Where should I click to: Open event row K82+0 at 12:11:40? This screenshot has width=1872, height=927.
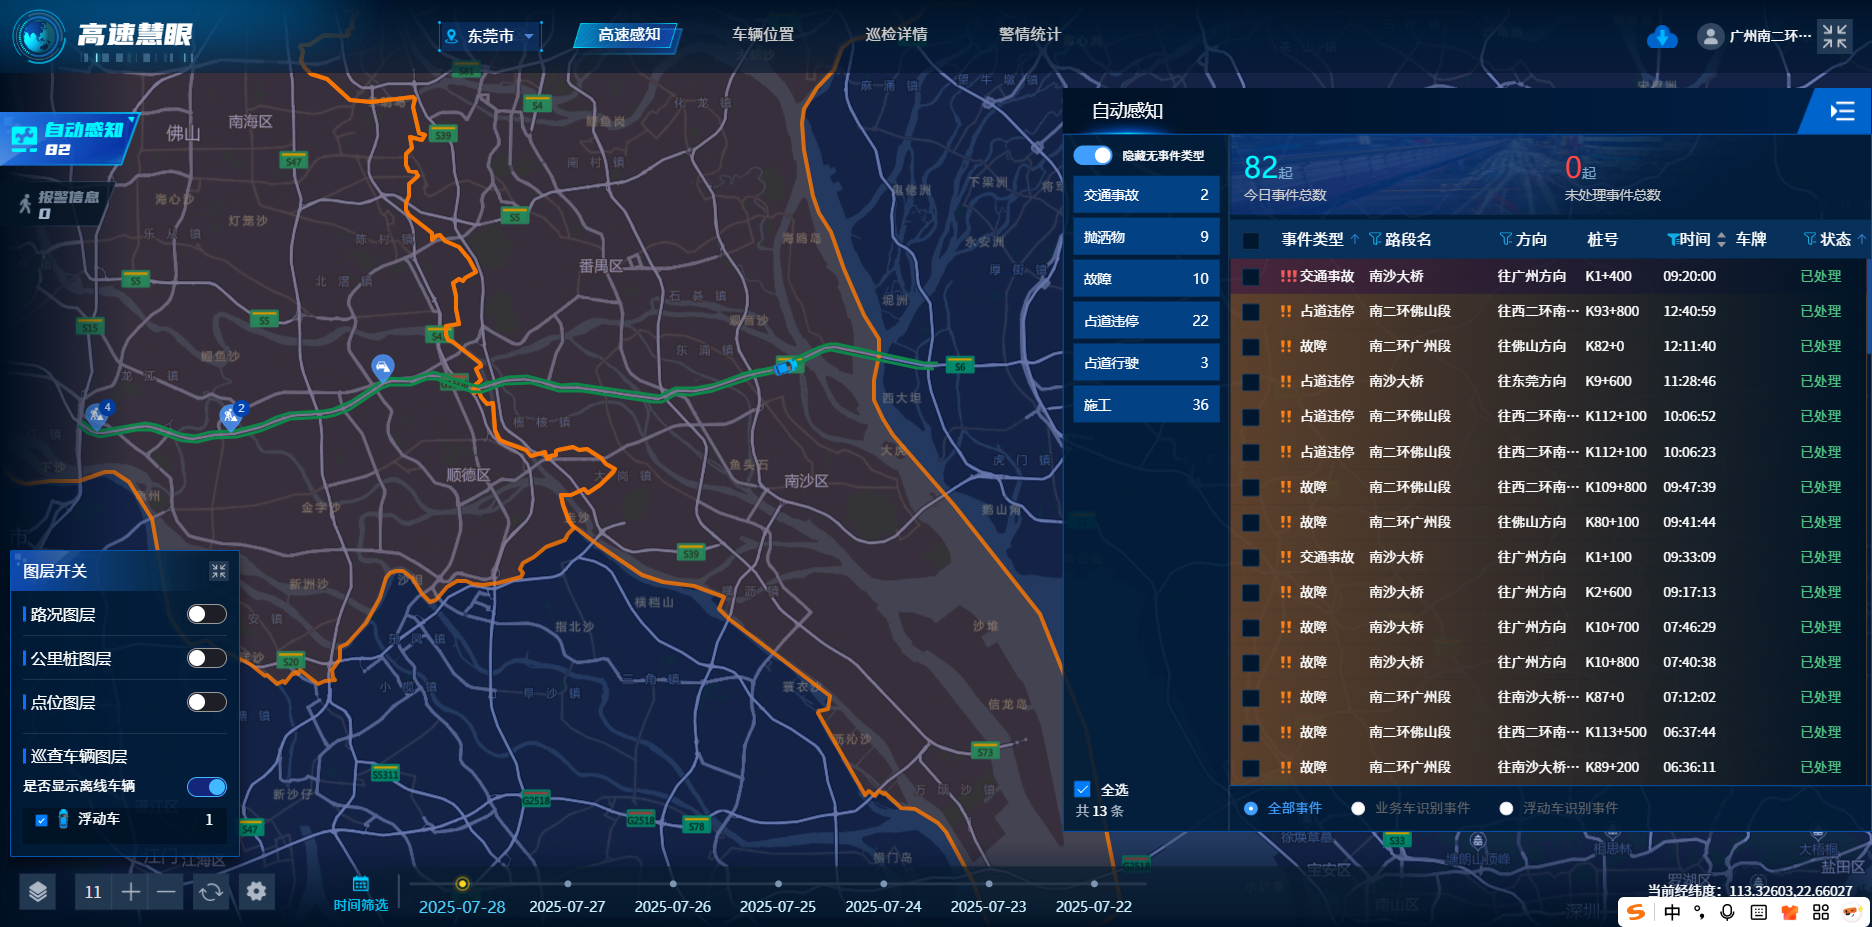point(1550,347)
